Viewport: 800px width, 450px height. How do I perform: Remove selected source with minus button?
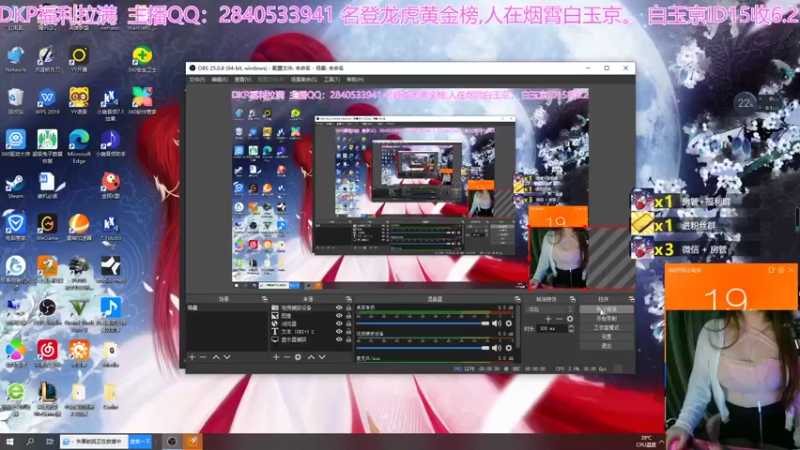coord(287,357)
